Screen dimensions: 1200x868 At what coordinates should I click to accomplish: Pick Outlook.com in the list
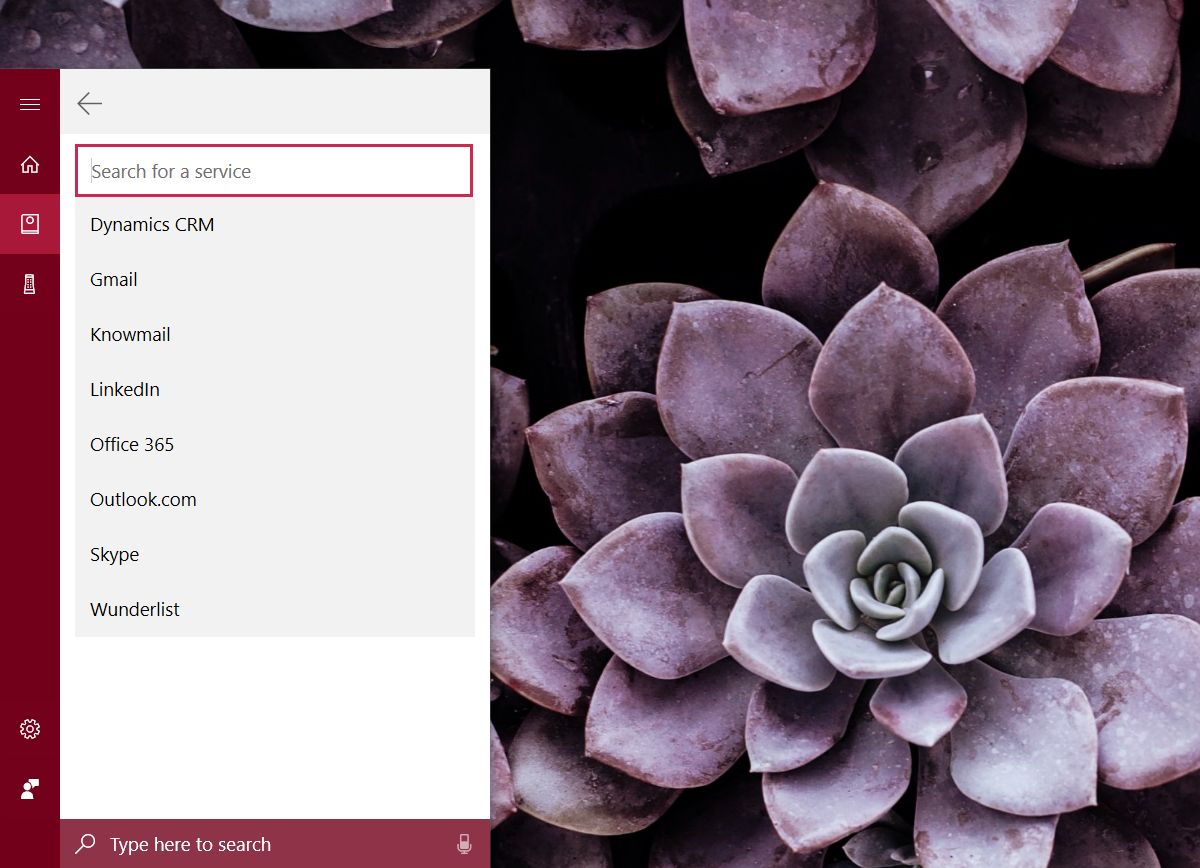pyautogui.click(x=275, y=500)
